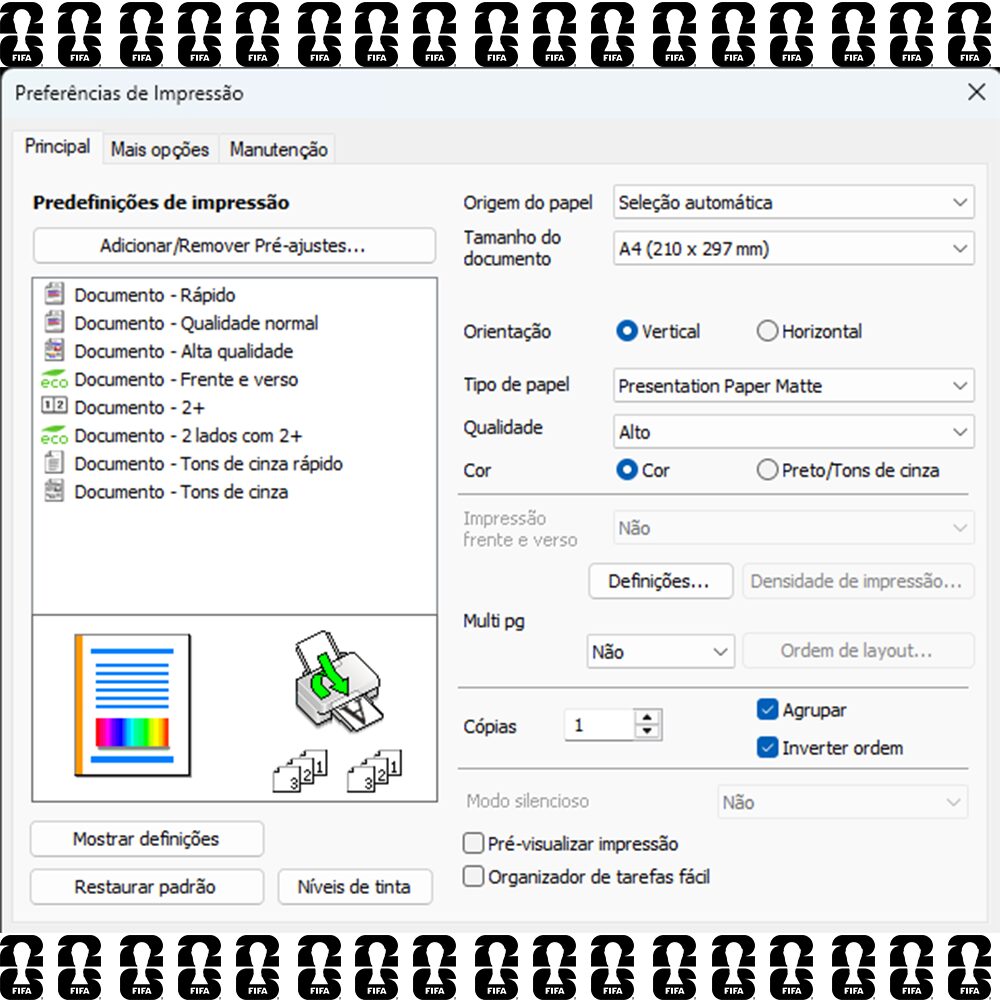Click the printer illustration icon
Viewport: 1000px width, 1000px height.
click(339, 682)
